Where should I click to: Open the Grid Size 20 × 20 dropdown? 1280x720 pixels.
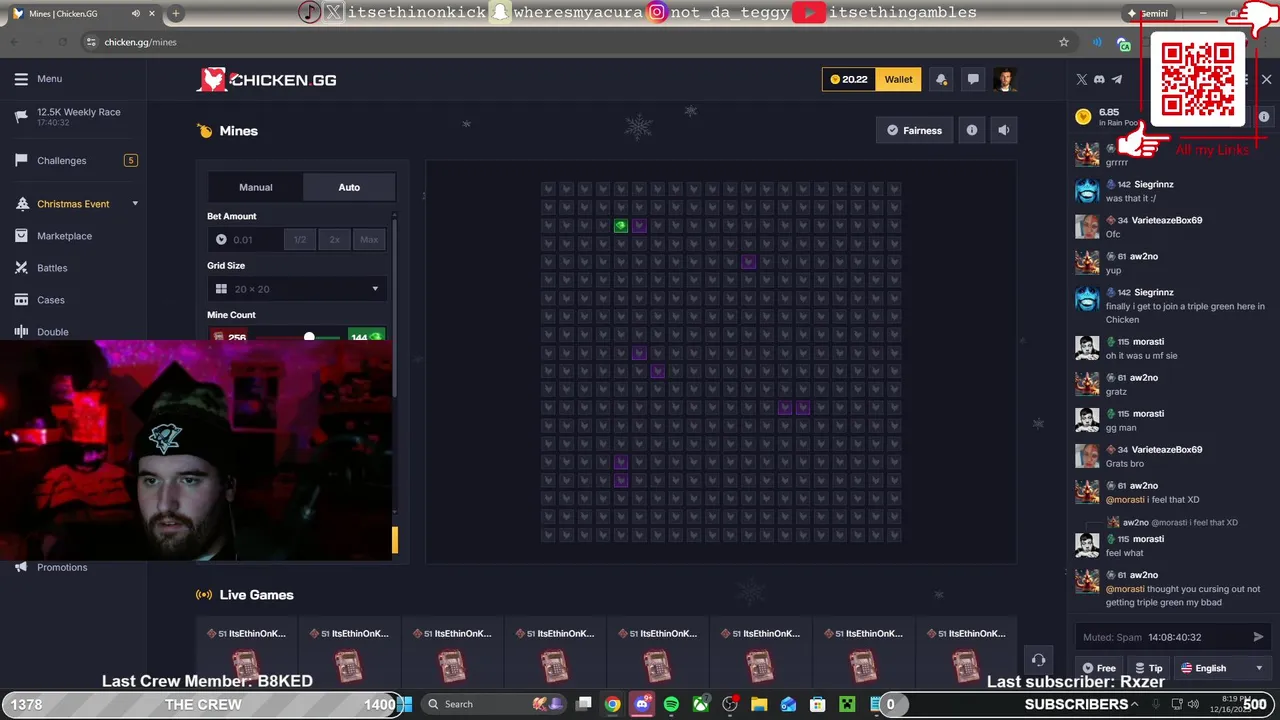pos(297,289)
